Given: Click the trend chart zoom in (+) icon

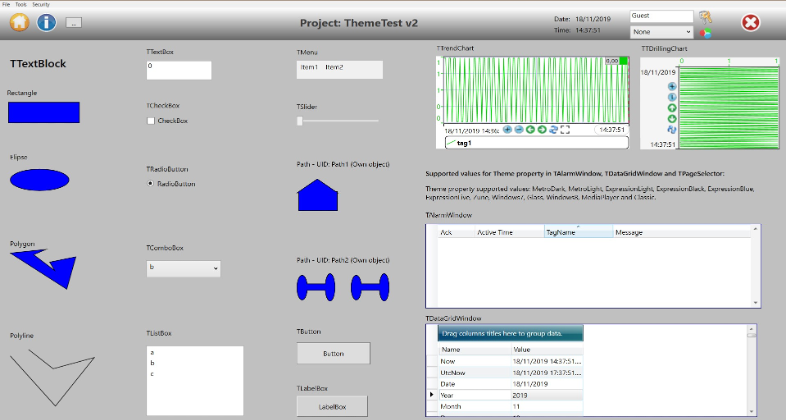Looking at the screenshot, I should click(507, 129).
